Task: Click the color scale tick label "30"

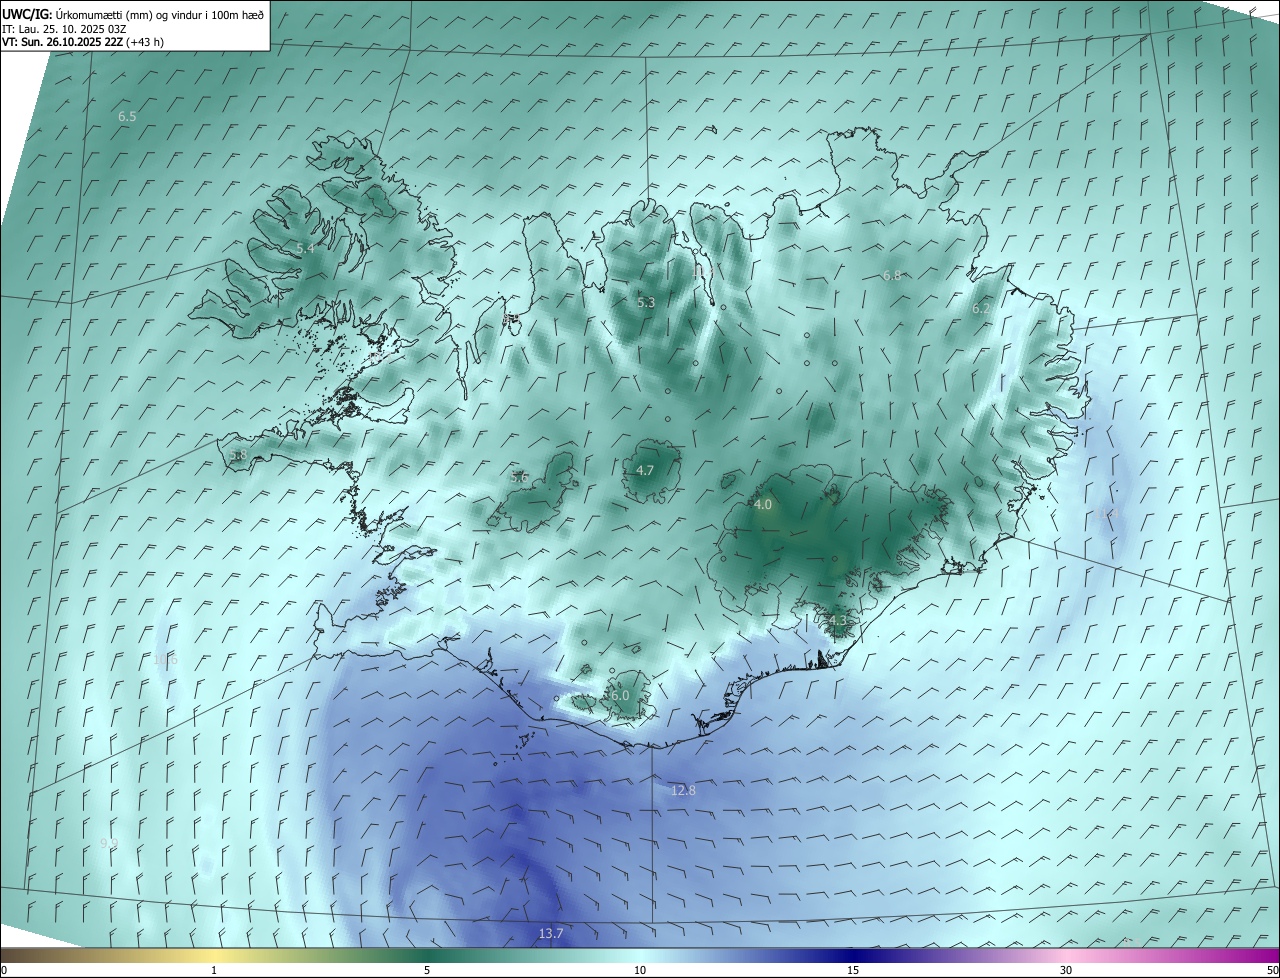Action: coord(1066,970)
